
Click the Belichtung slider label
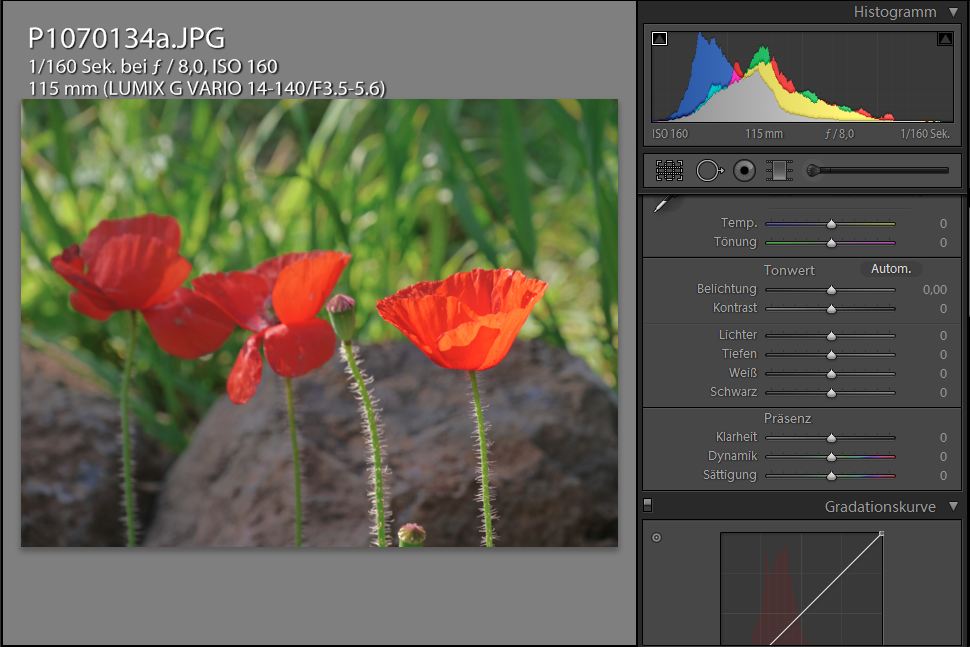[x=726, y=289]
